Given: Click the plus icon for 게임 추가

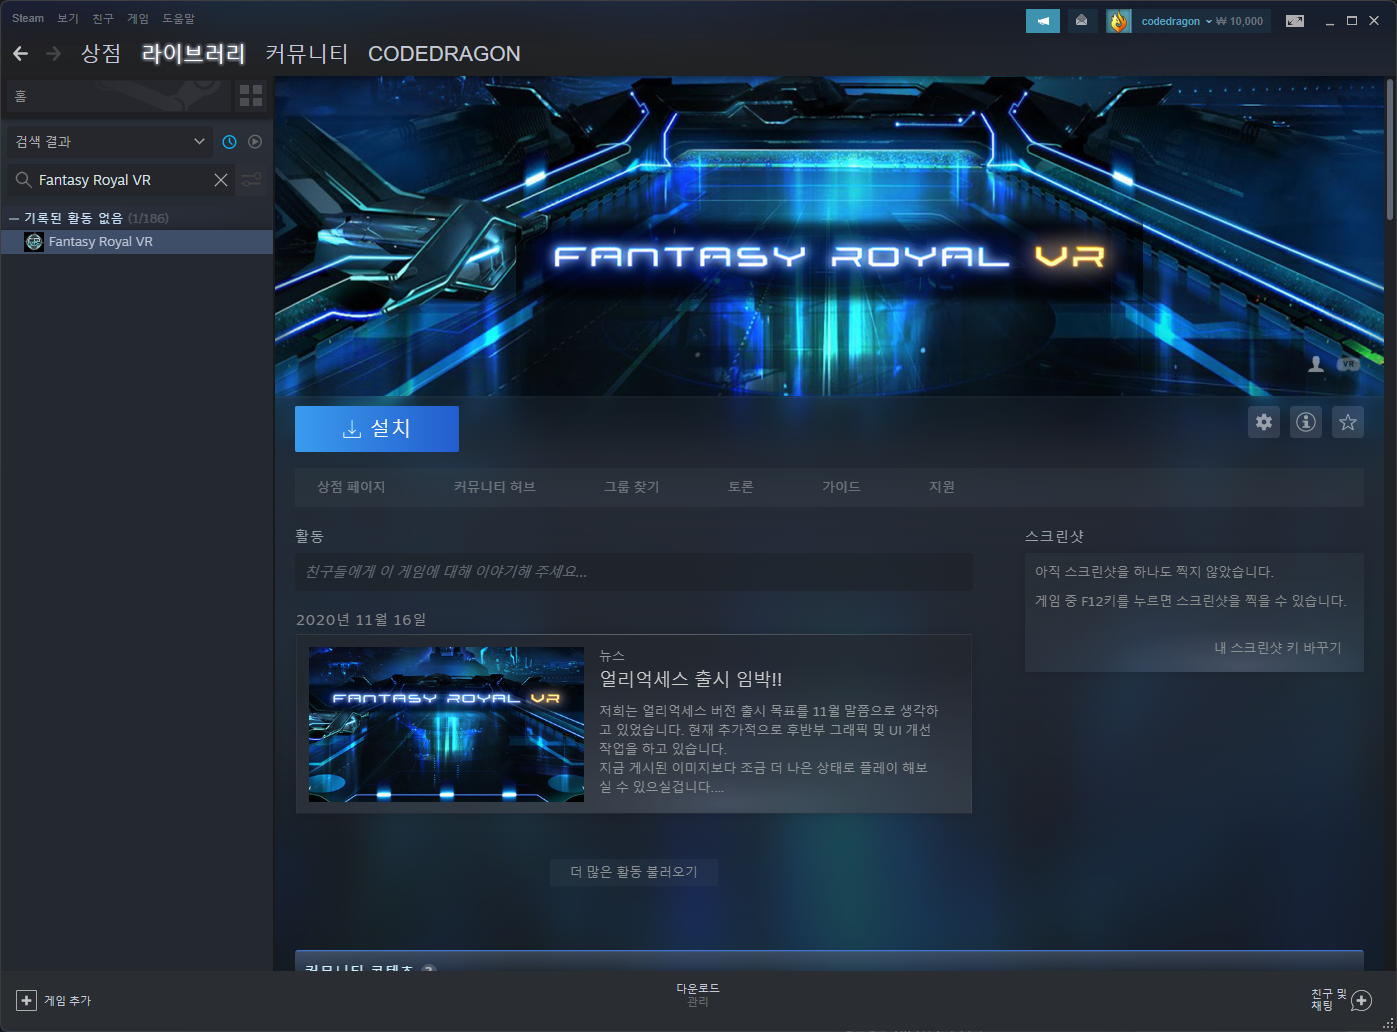Looking at the screenshot, I should 26,1000.
